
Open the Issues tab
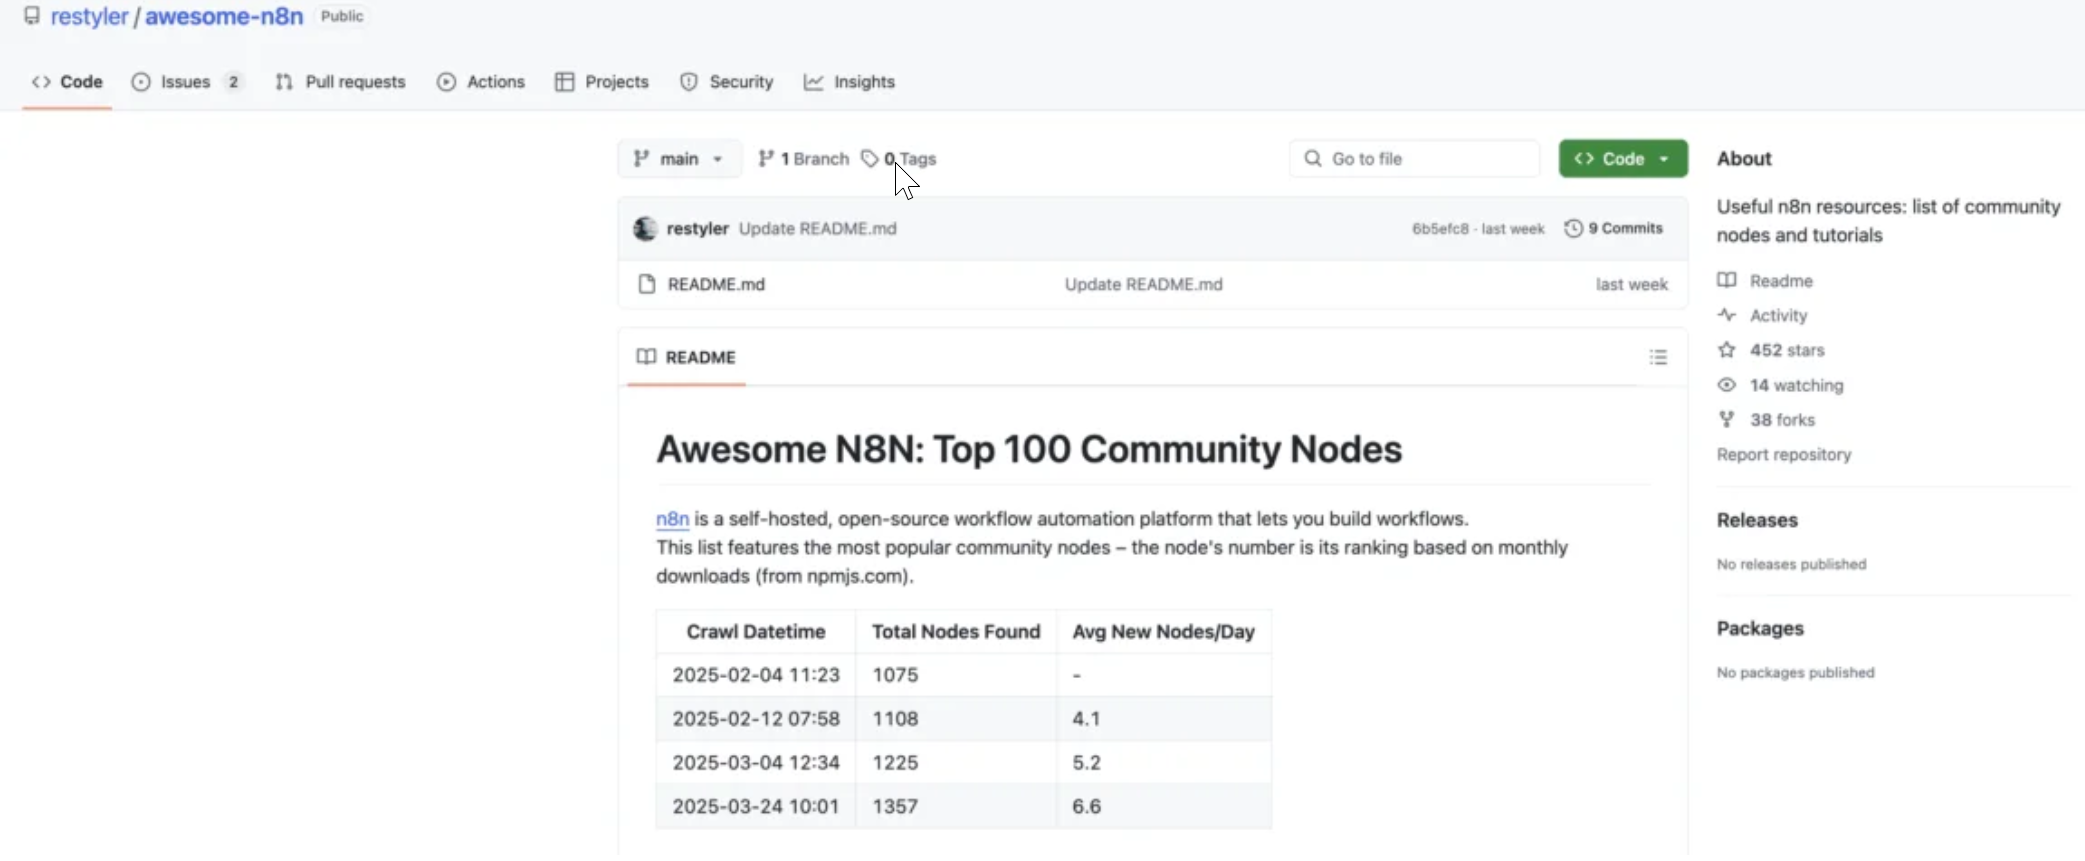187,82
